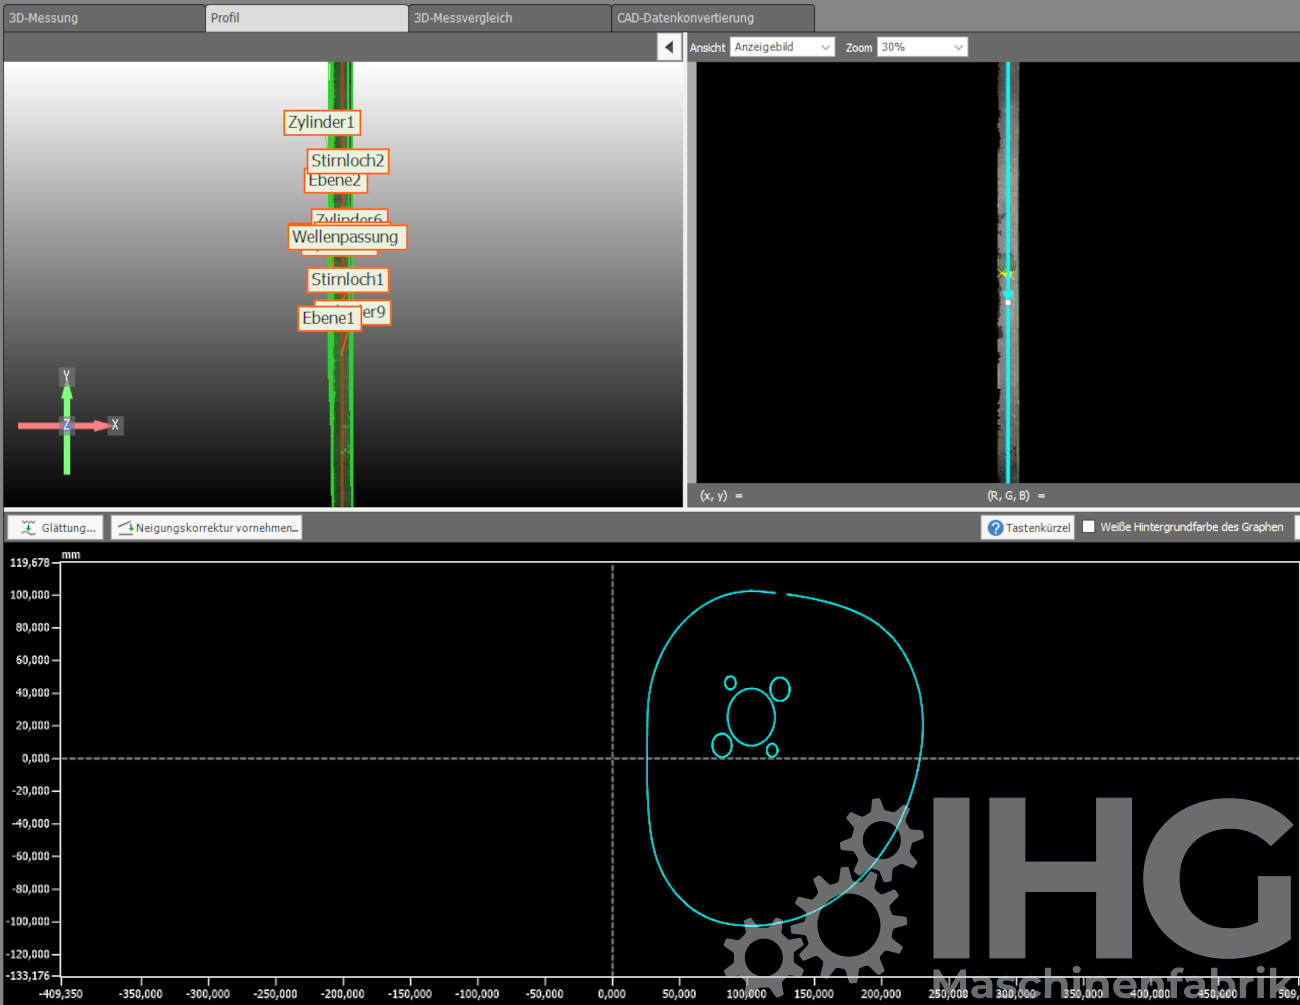This screenshot has height=1005, width=1300.
Task: Click the red X axis arrow
Action: pos(95,425)
